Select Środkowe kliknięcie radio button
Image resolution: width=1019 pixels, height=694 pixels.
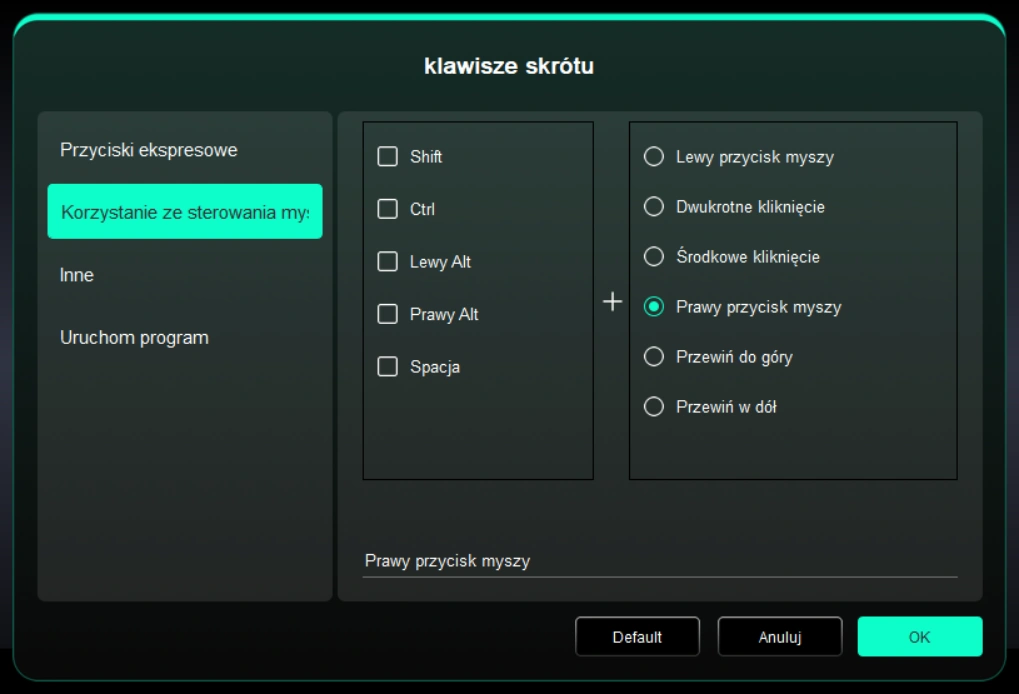[x=654, y=257]
